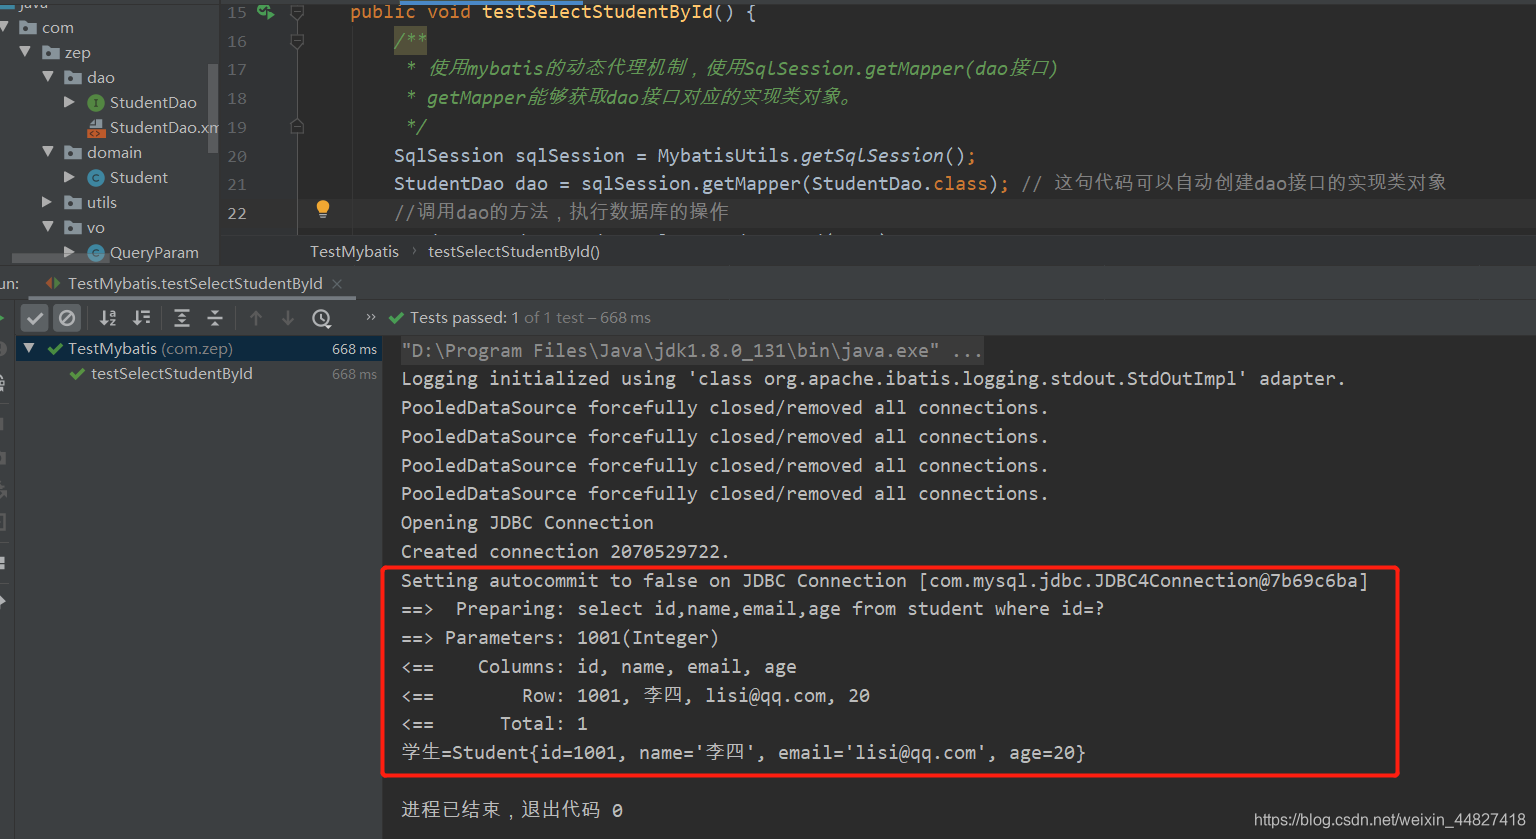Collapse the vo package arrow
Viewport: 1536px width, 839px height.
tap(47, 227)
